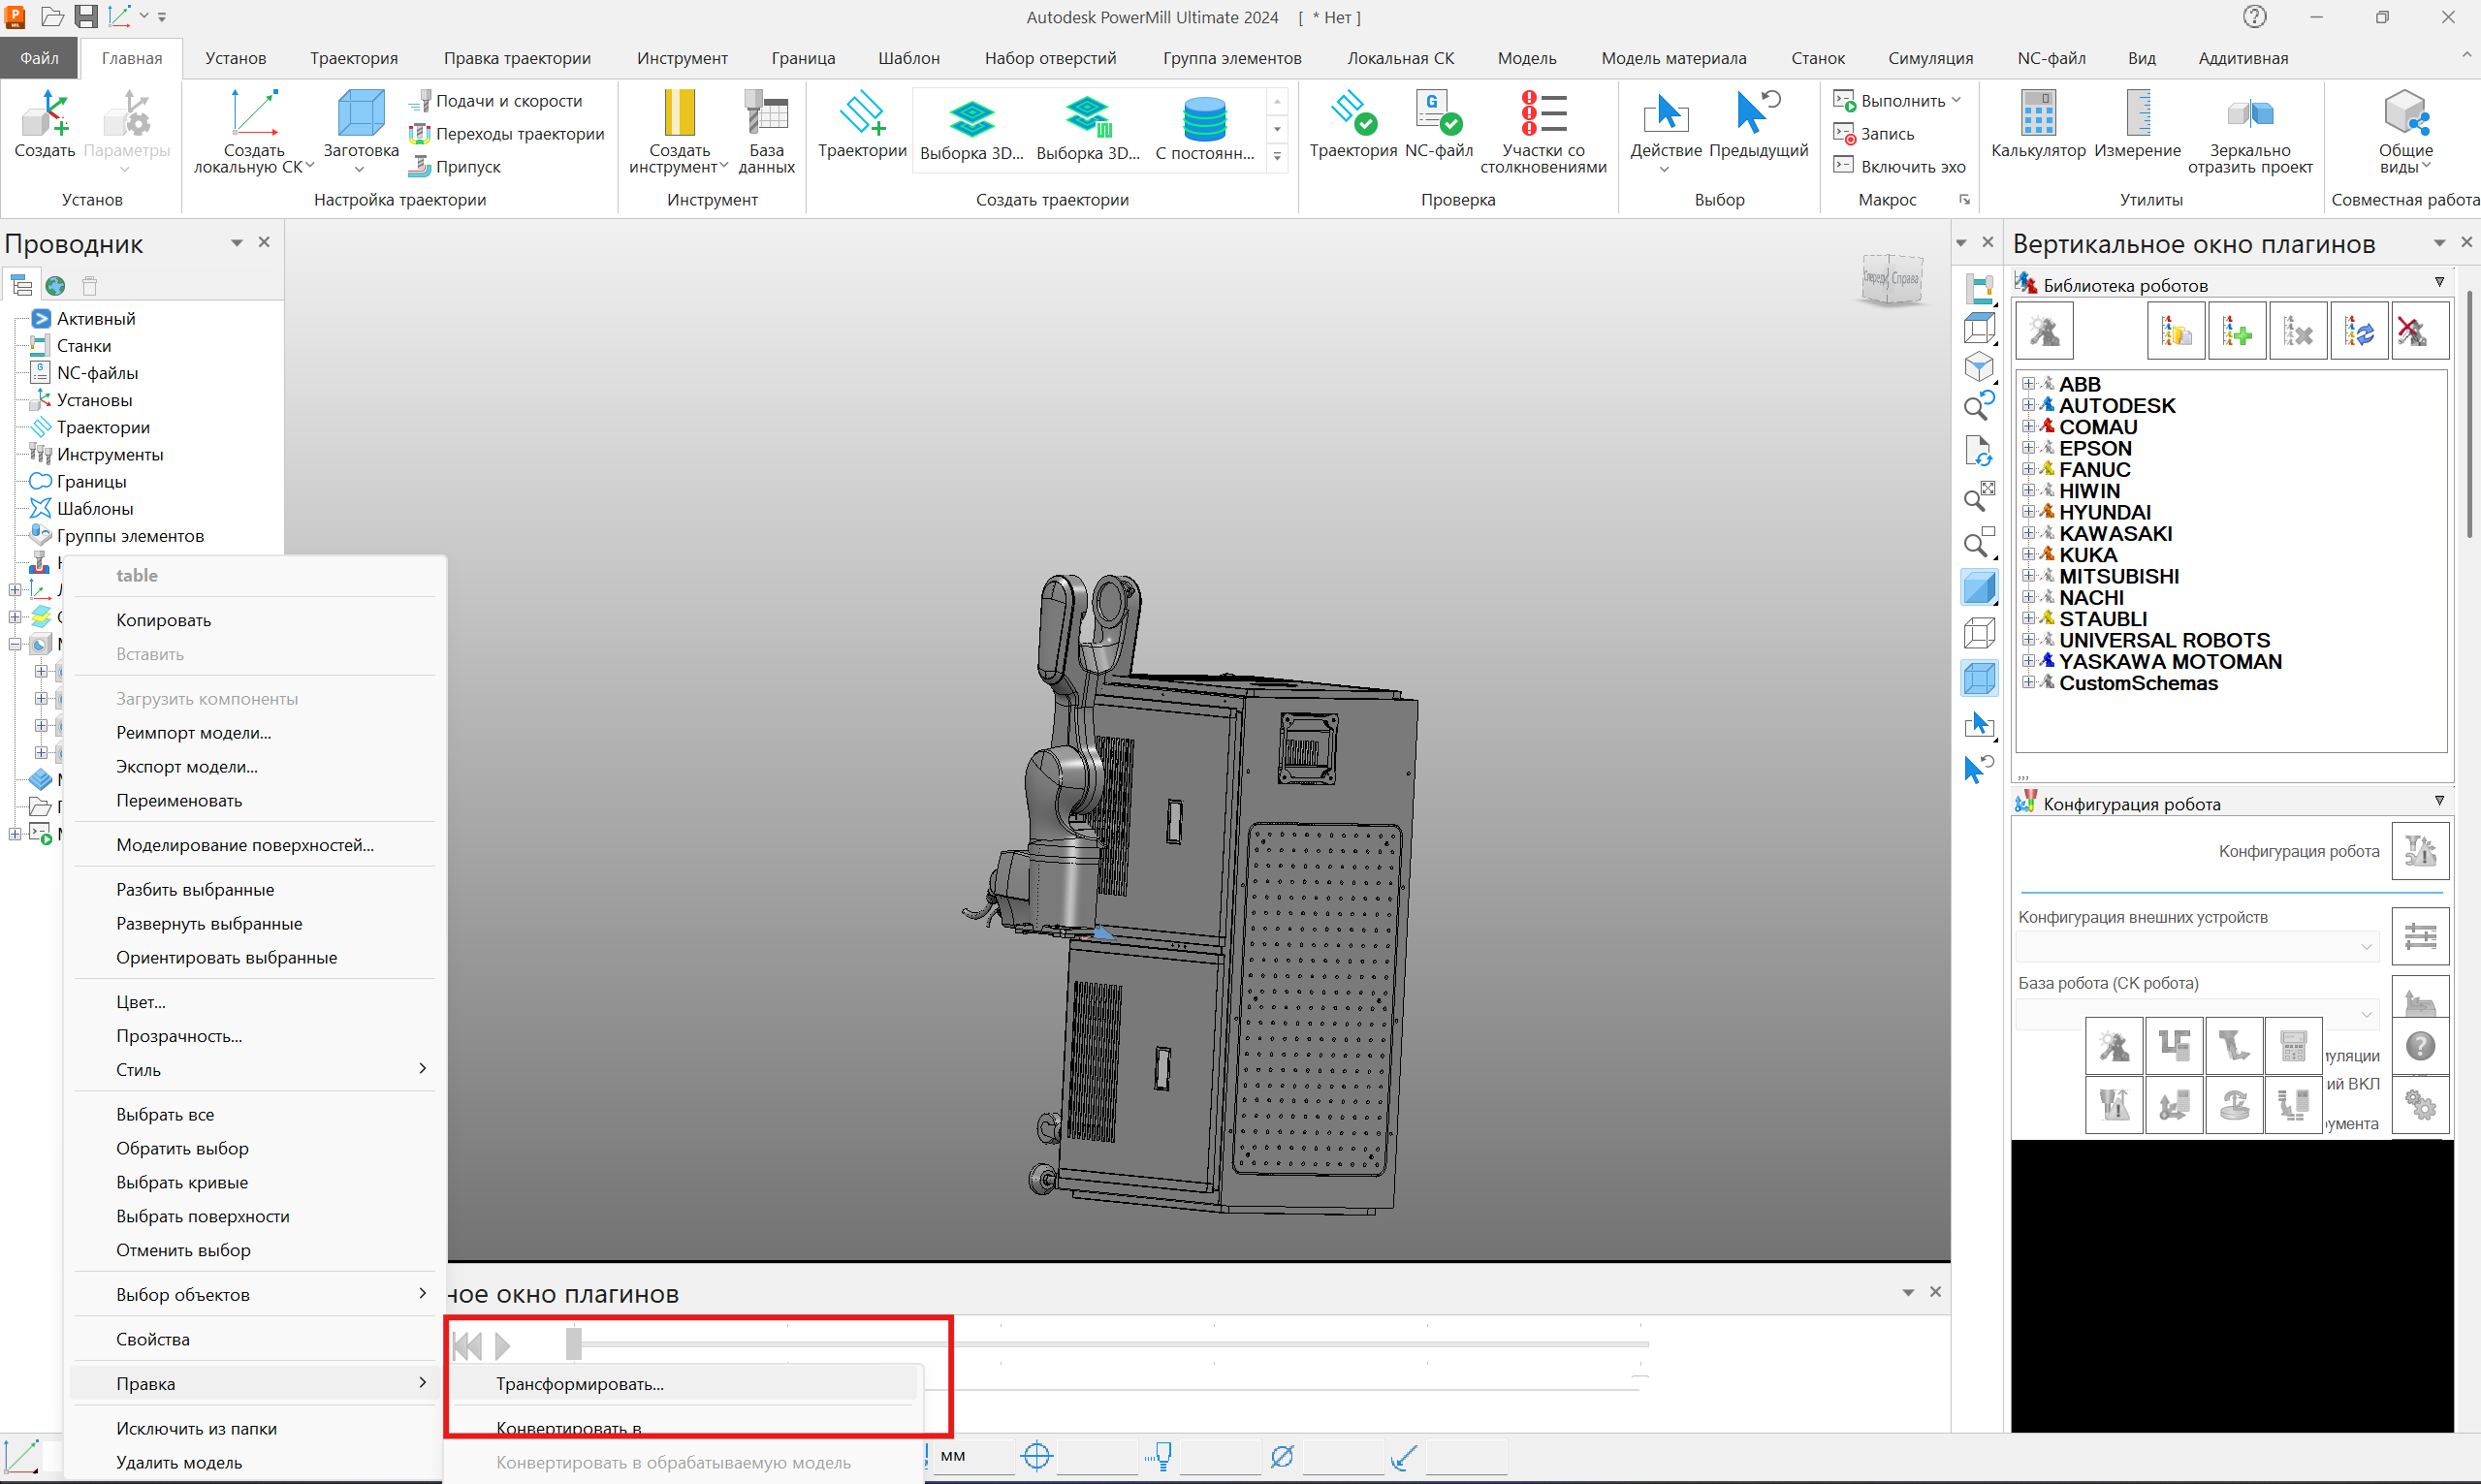Screen dimensions: 2481x1484
Task: Click Переходы траектории button
Action: click(x=507, y=133)
